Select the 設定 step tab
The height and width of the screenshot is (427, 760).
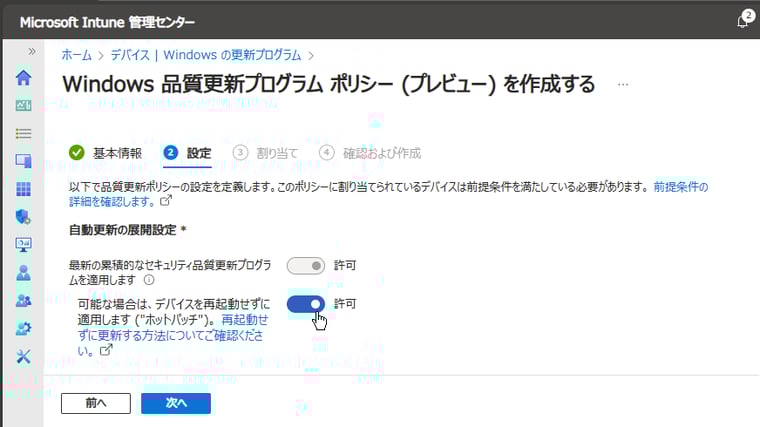(187, 153)
